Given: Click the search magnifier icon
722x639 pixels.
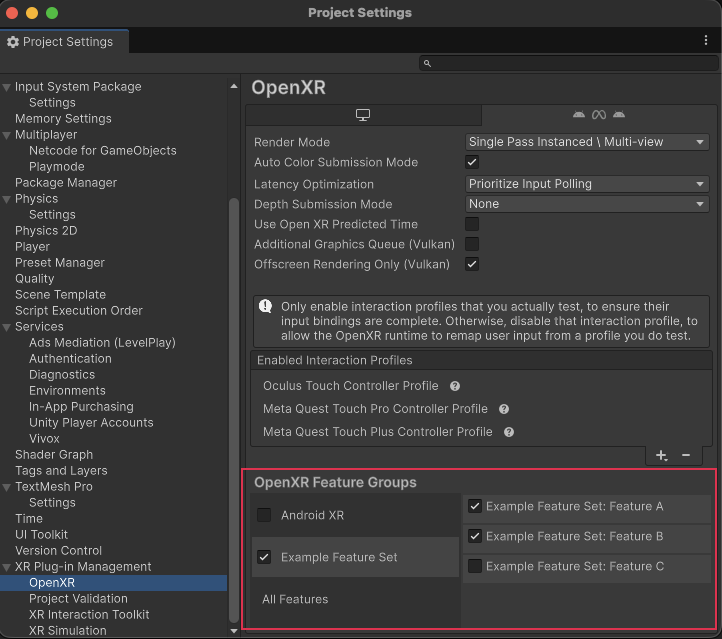Looking at the screenshot, I should tap(427, 64).
